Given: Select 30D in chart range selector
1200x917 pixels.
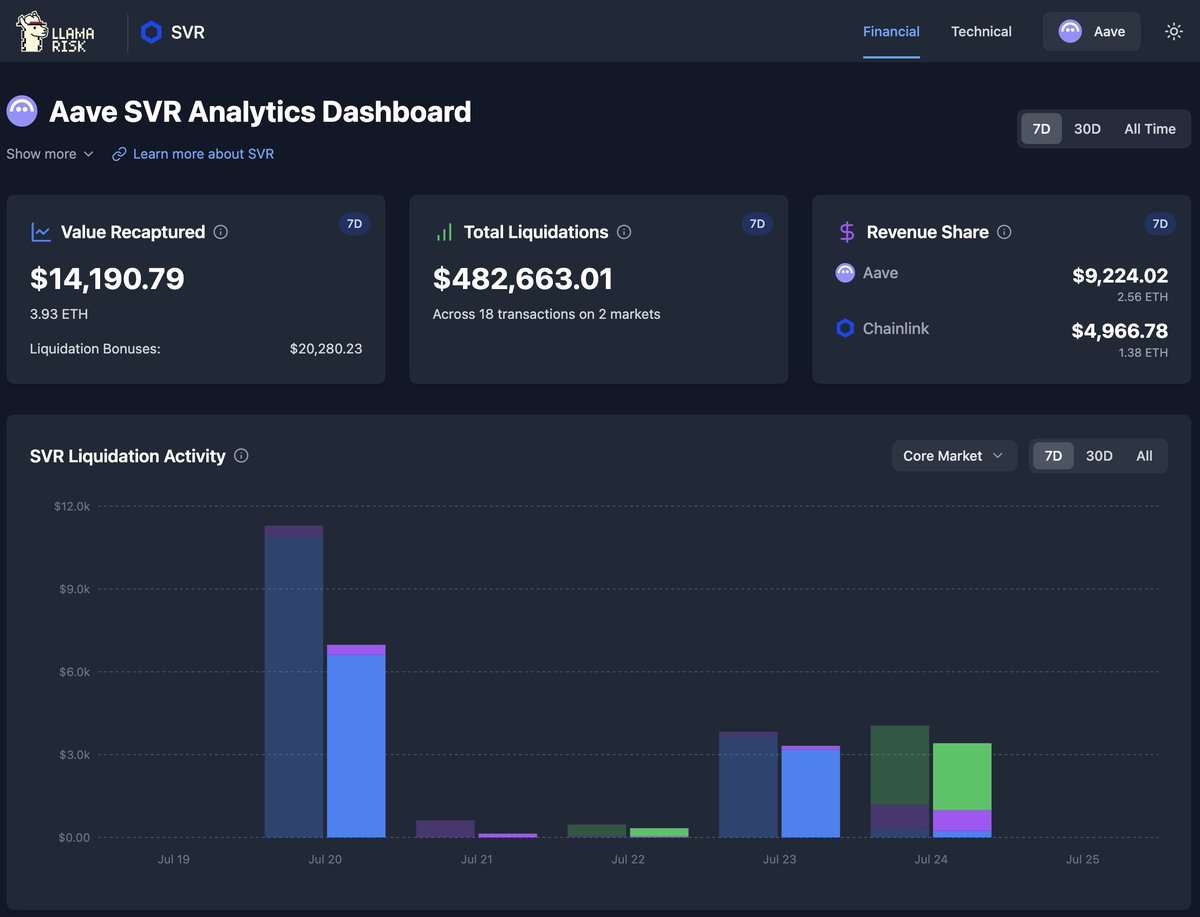Looking at the screenshot, I should click(x=1099, y=455).
